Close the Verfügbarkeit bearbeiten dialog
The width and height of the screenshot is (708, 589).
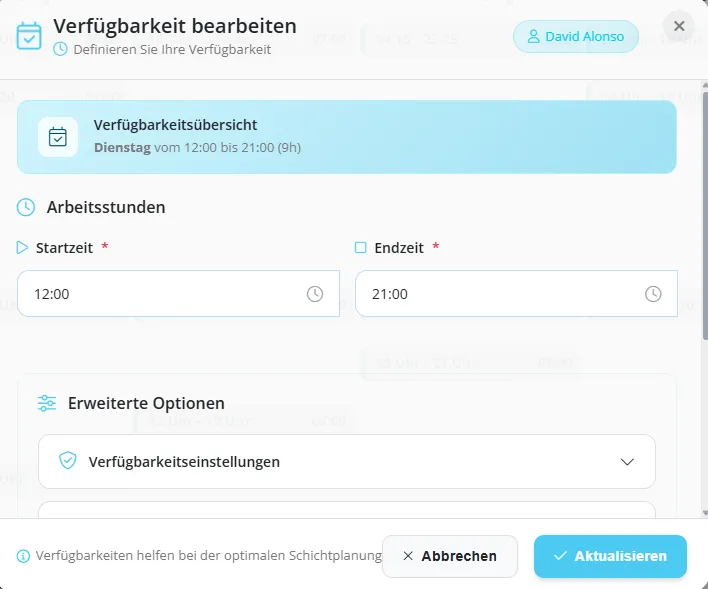tap(679, 26)
